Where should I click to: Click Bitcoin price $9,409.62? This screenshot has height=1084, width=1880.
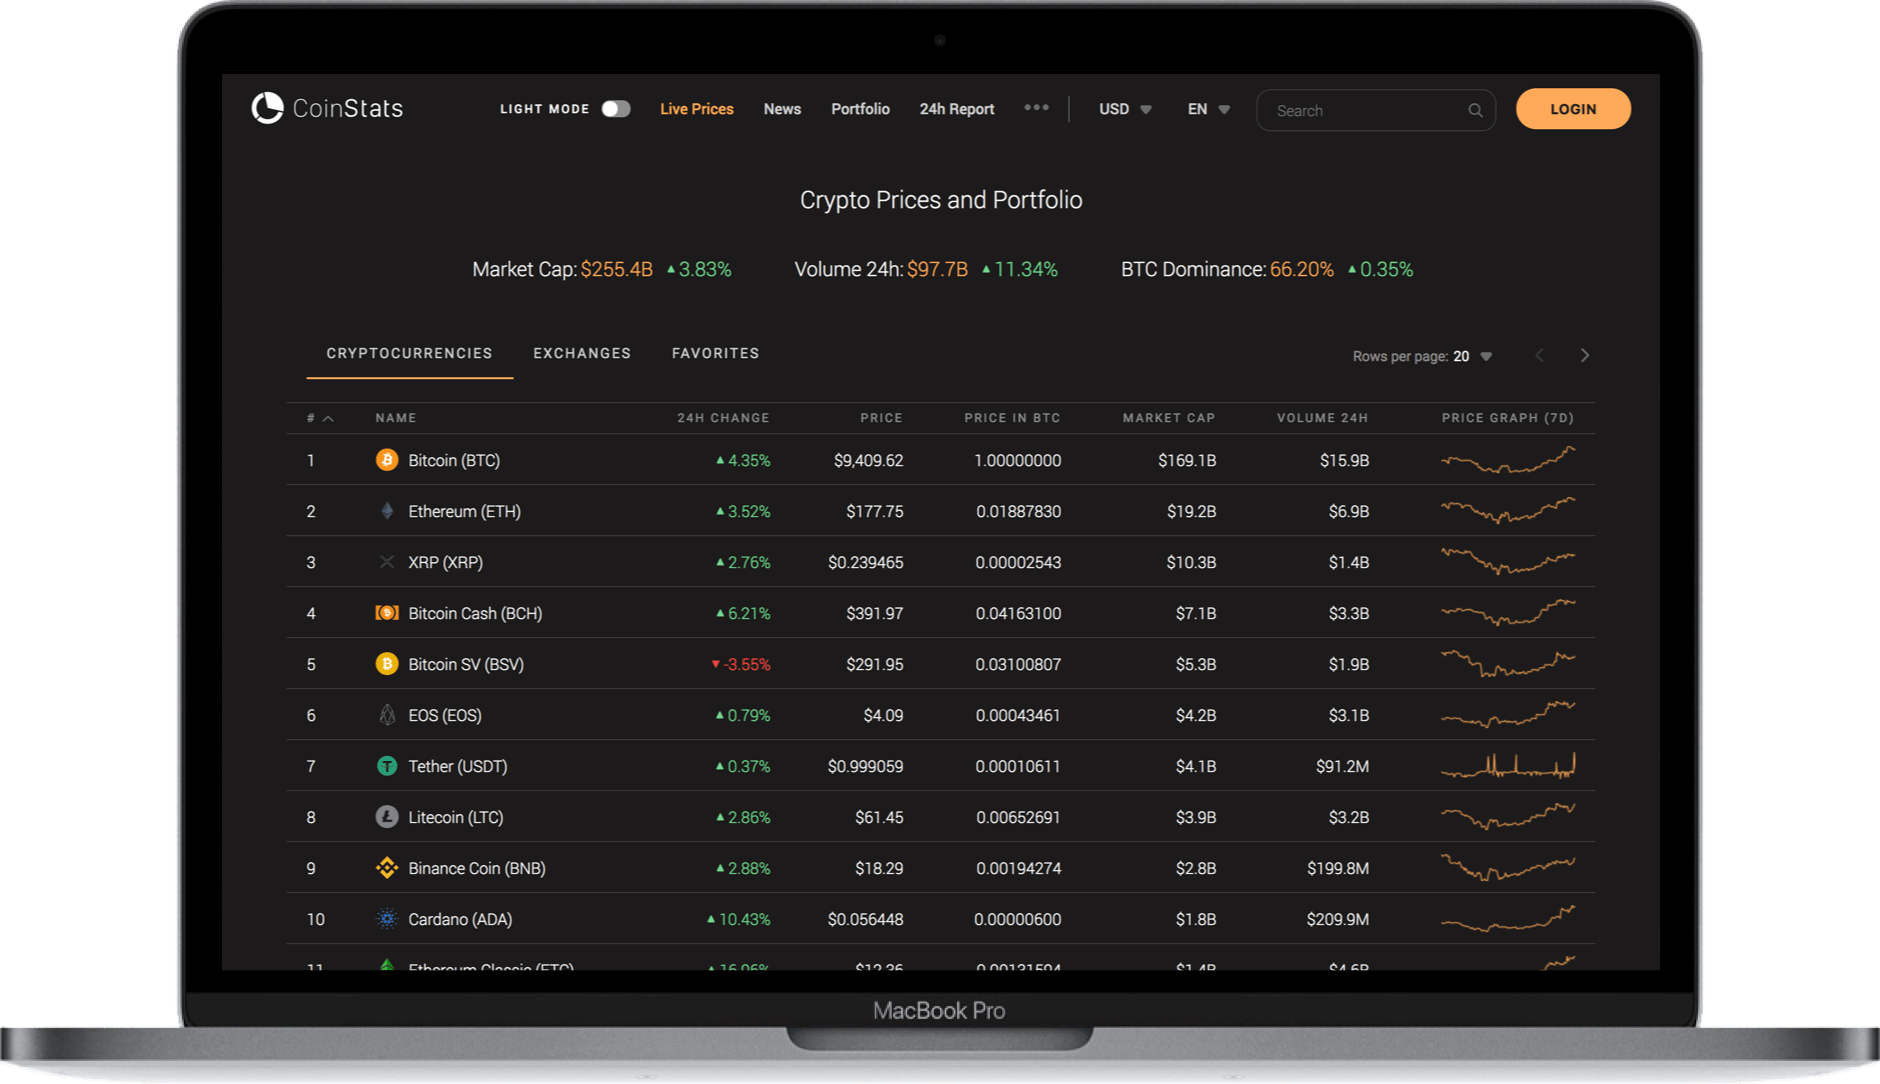[x=868, y=460]
